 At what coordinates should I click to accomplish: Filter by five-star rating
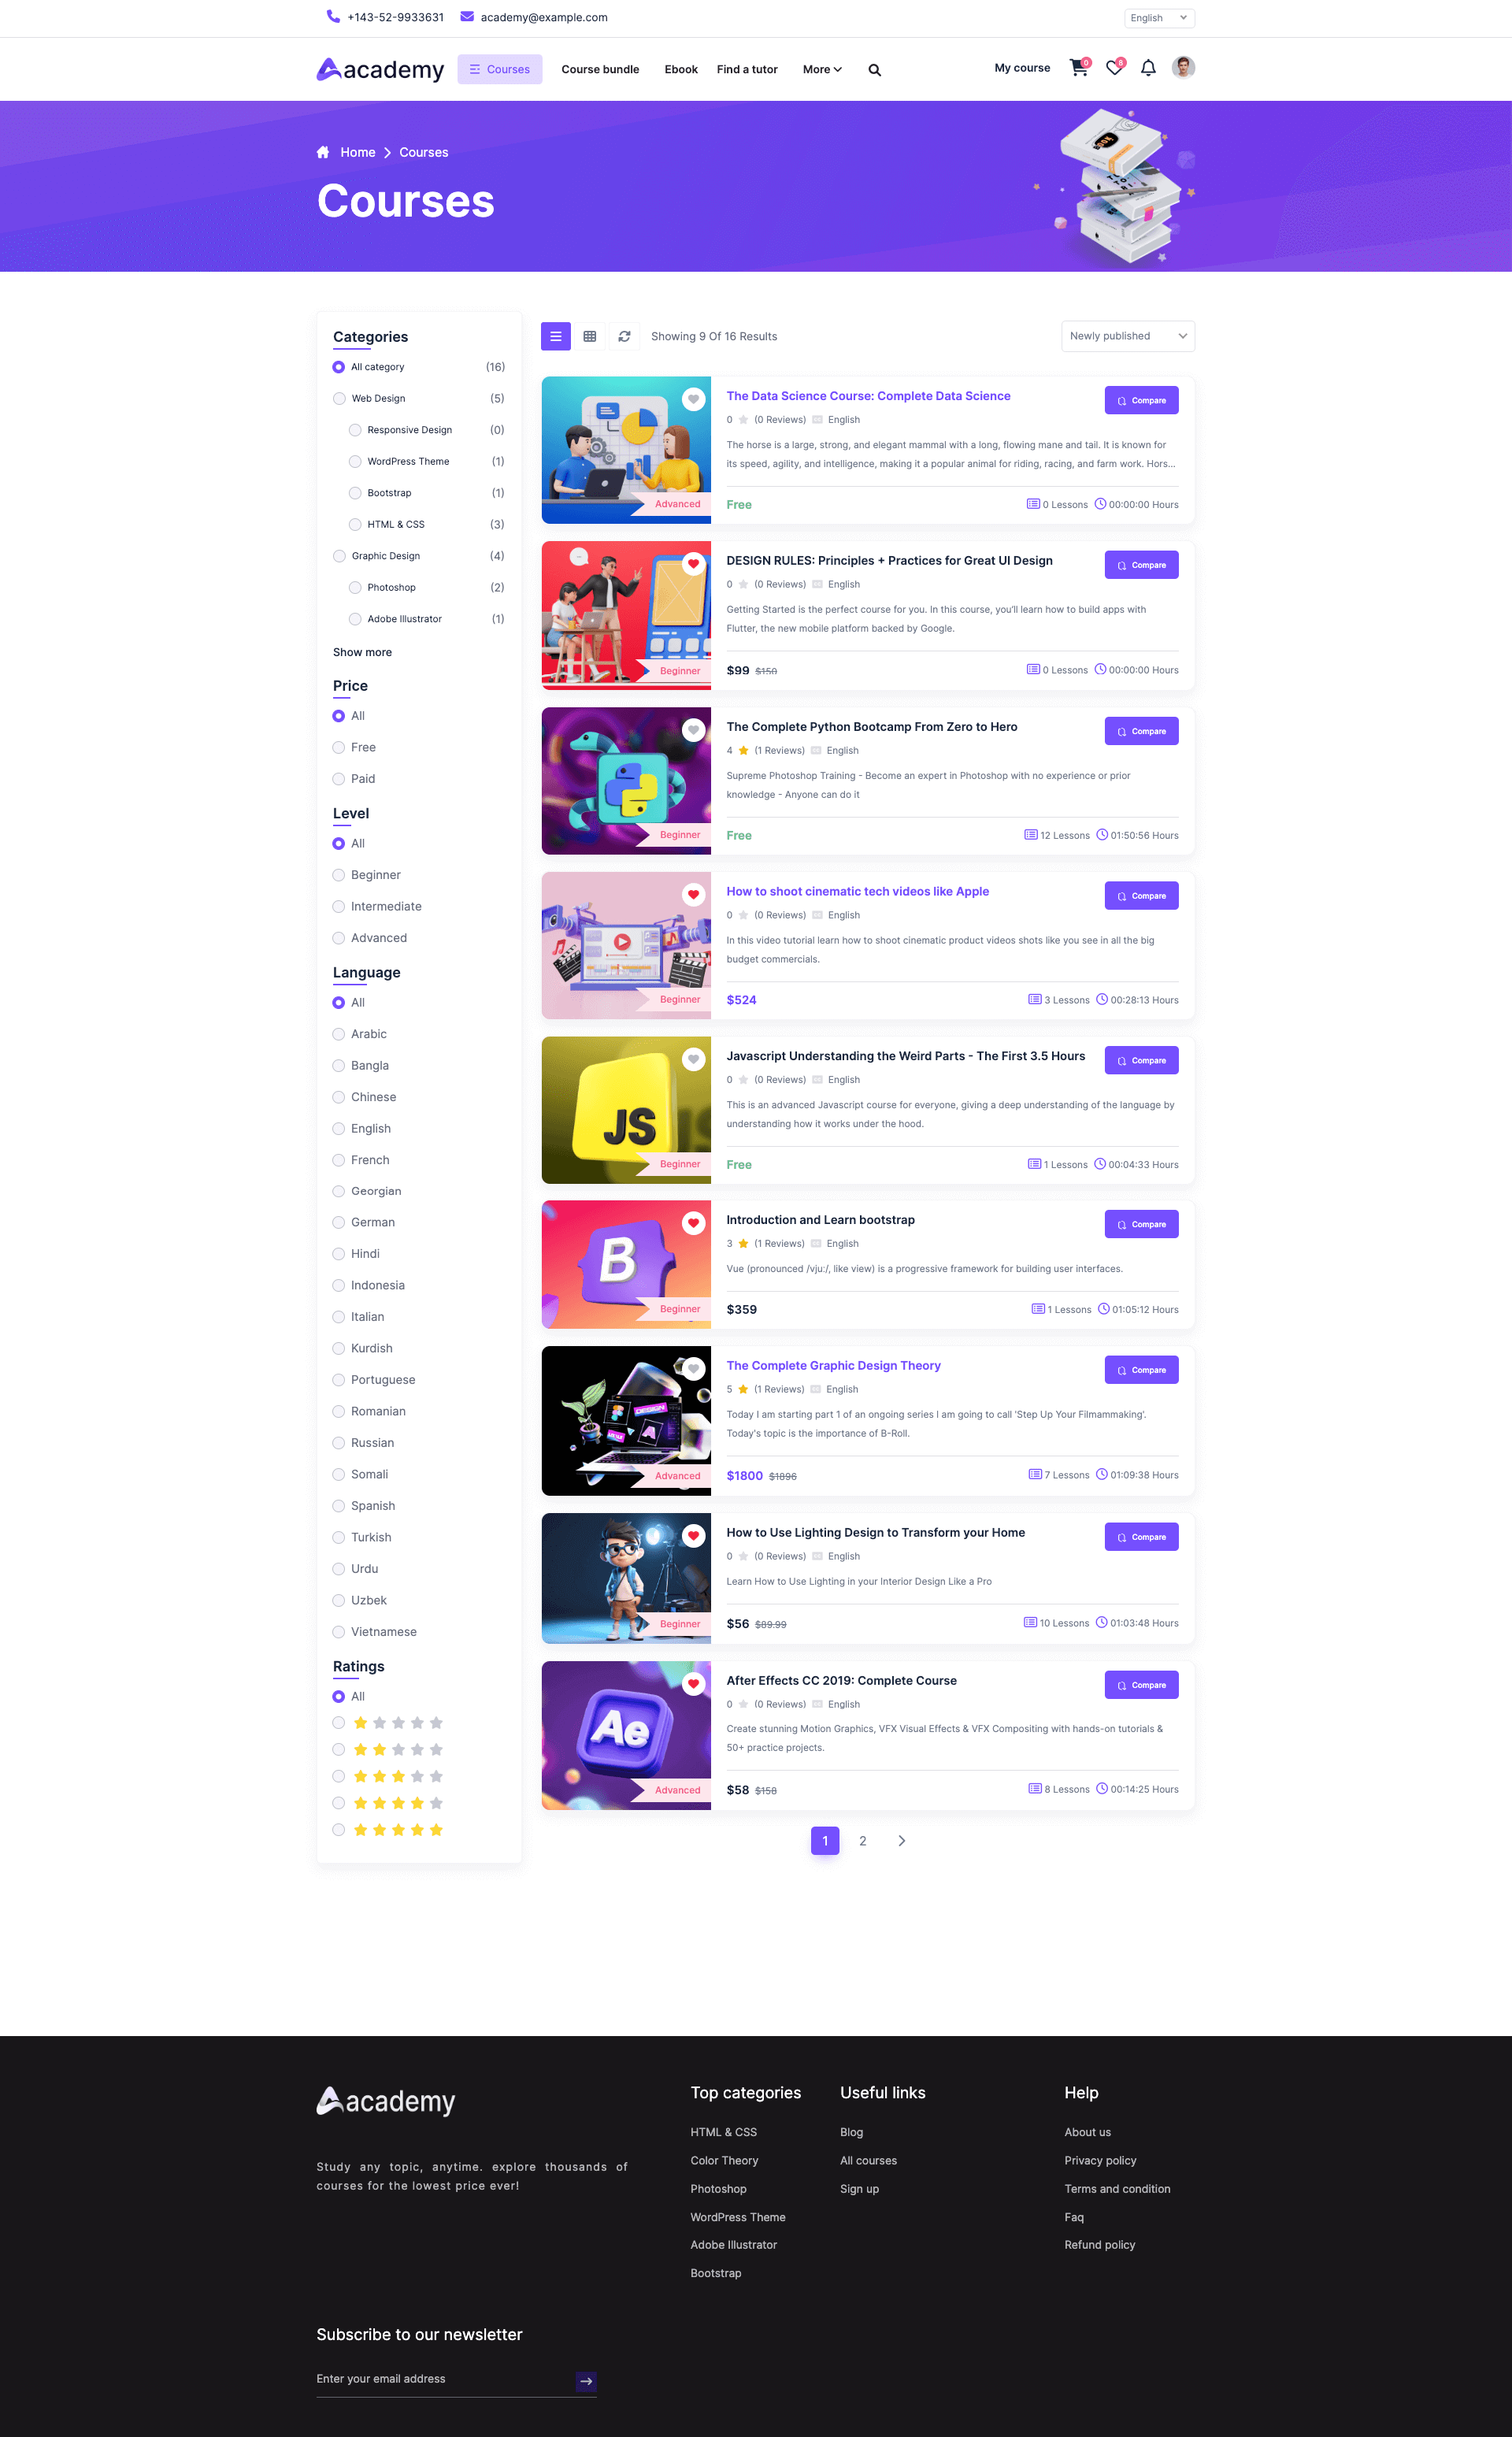[388, 1829]
